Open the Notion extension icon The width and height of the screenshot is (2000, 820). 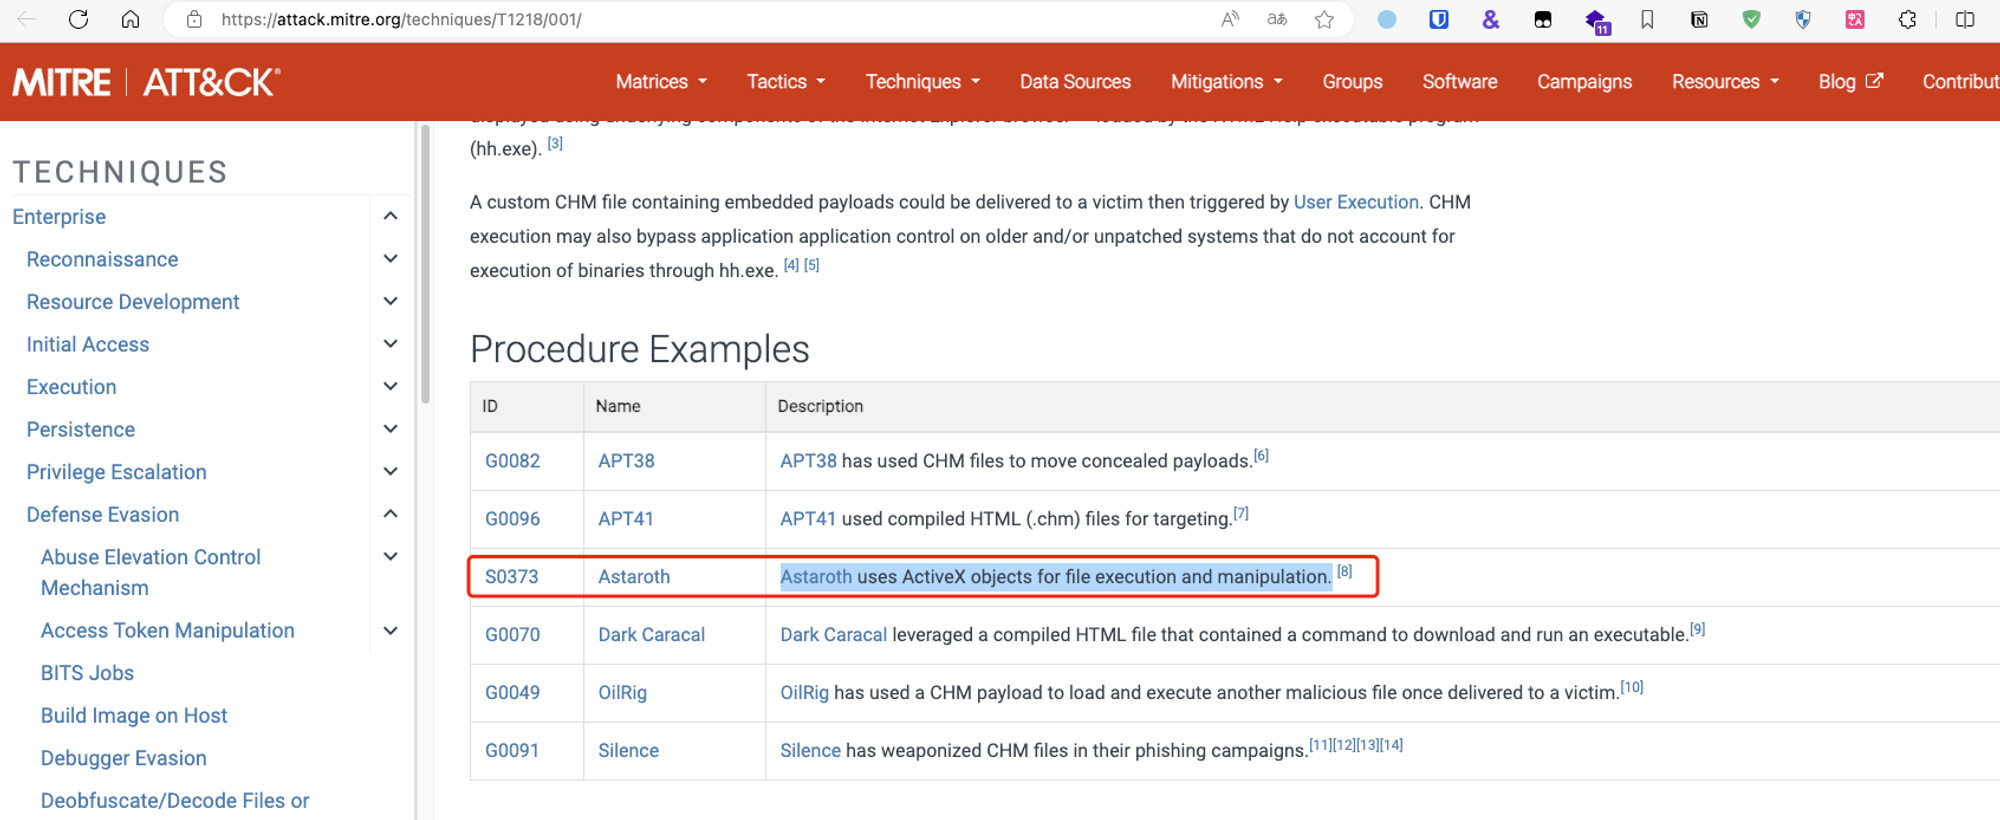point(1699,19)
